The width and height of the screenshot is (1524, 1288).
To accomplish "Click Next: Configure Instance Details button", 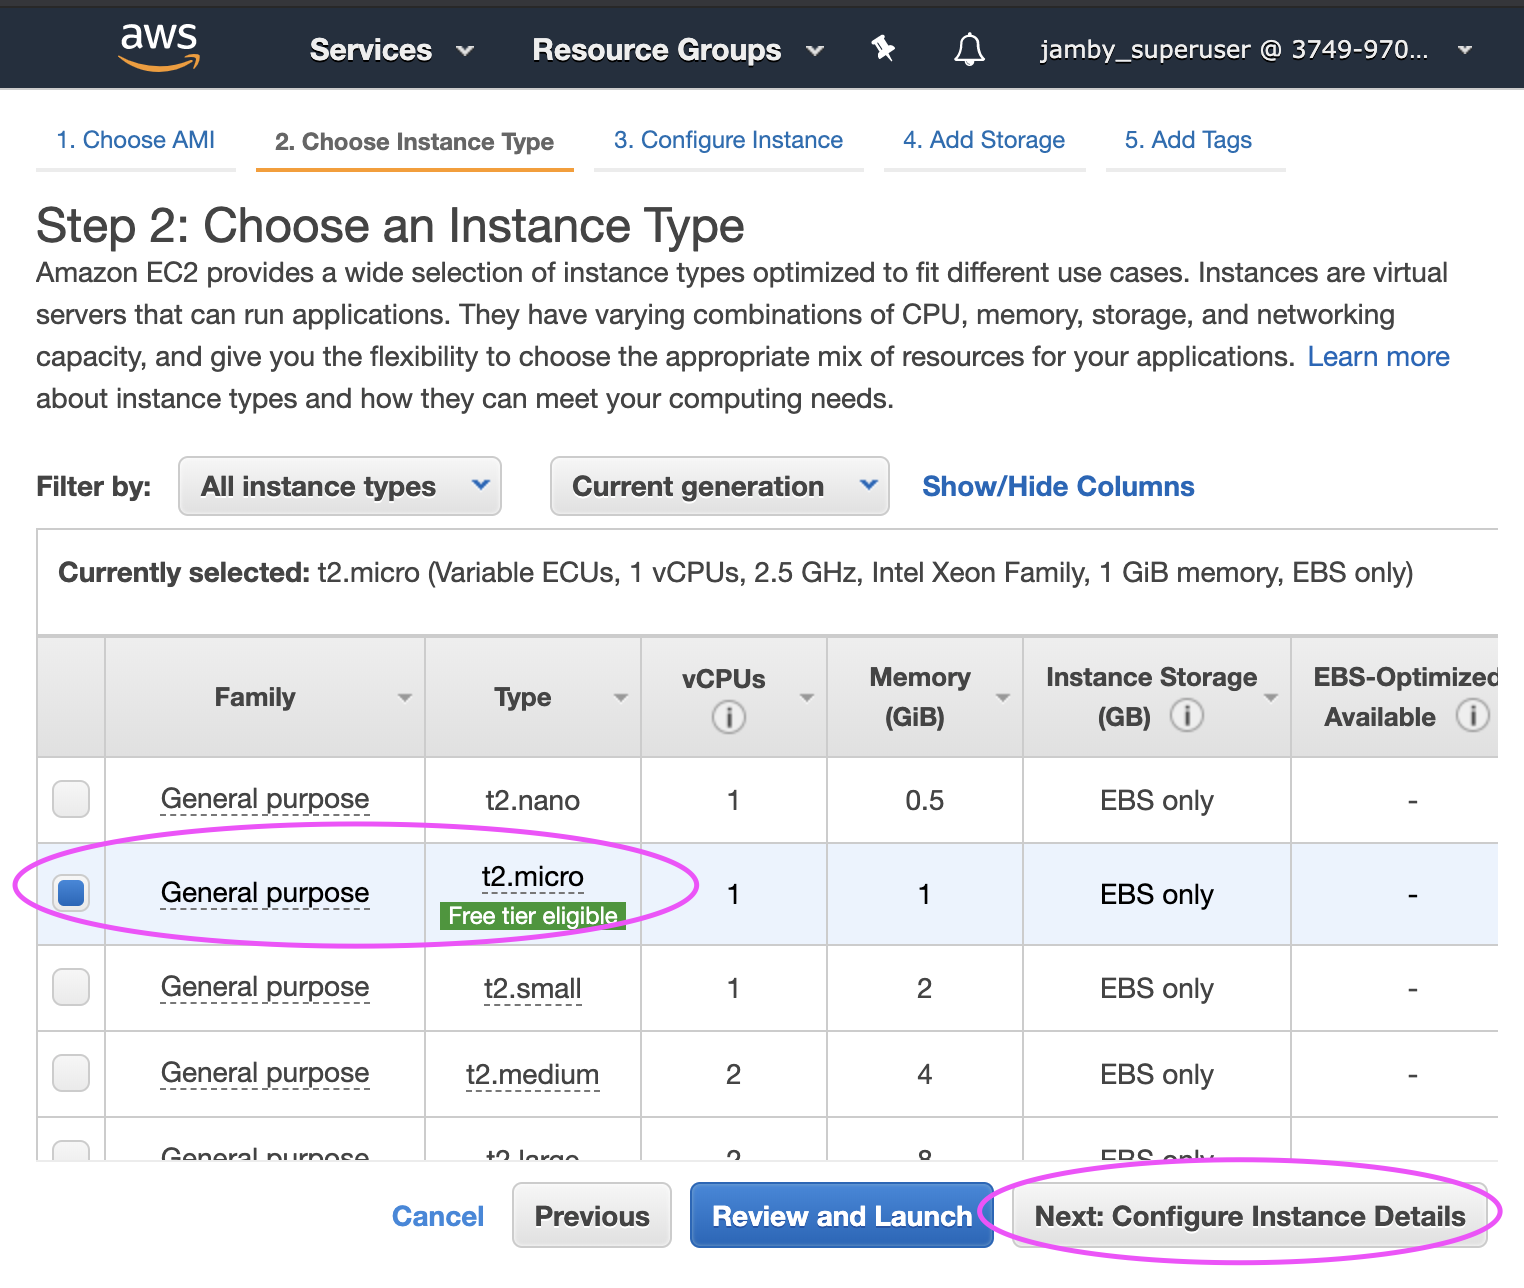I will point(1249,1216).
